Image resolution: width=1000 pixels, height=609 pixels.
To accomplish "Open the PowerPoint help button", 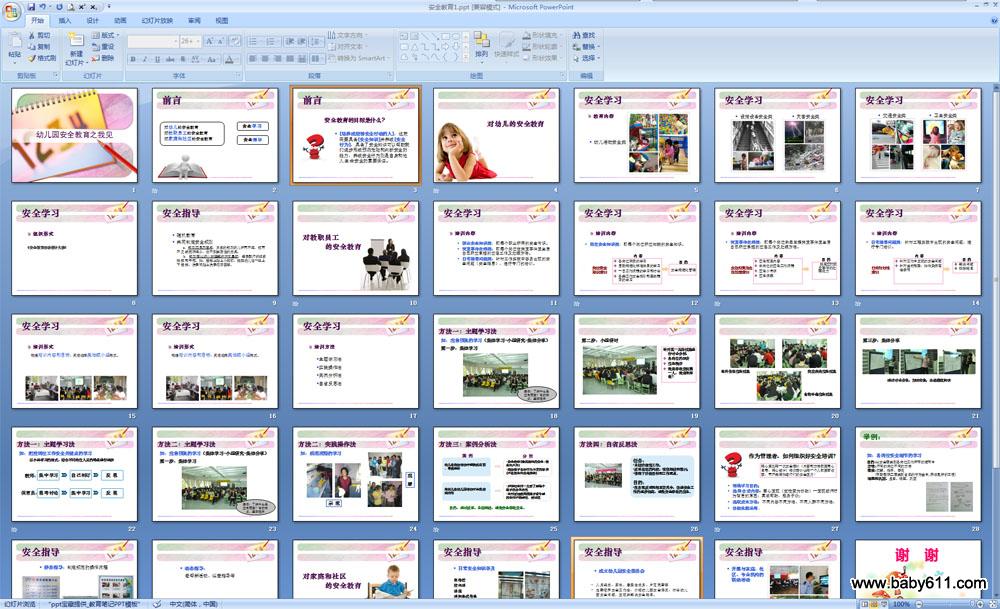I will [x=994, y=21].
